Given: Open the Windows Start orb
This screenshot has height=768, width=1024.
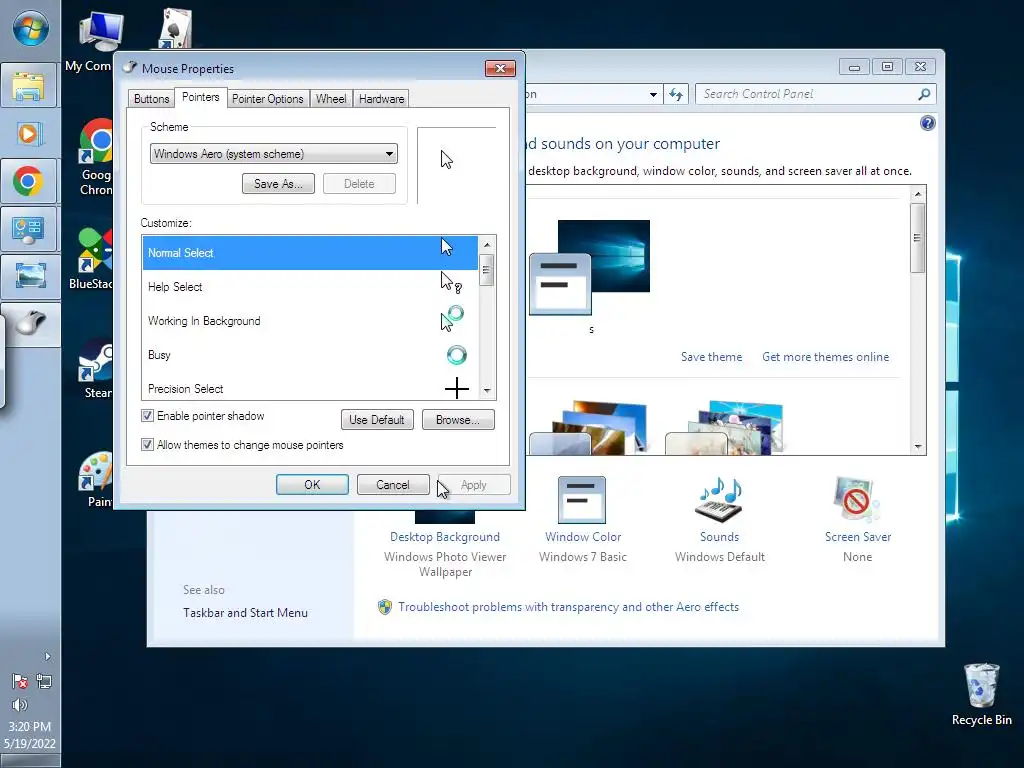Looking at the screenshot, I should point(30,29).
